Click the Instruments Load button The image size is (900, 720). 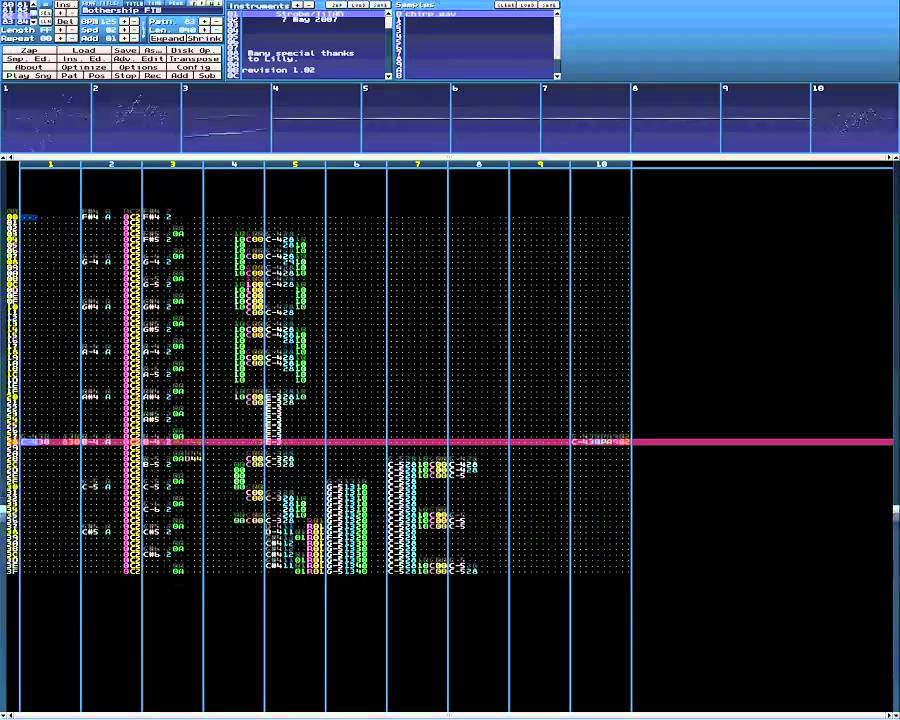359,5
